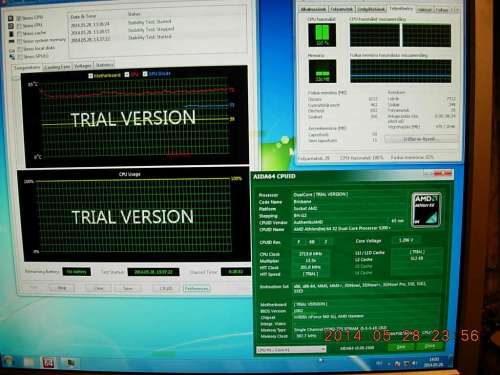The height and width of the screenshot is (375, 500).
Task: Click the CPU usage gauge in Task Manager
Action: (x=322, y=35)
